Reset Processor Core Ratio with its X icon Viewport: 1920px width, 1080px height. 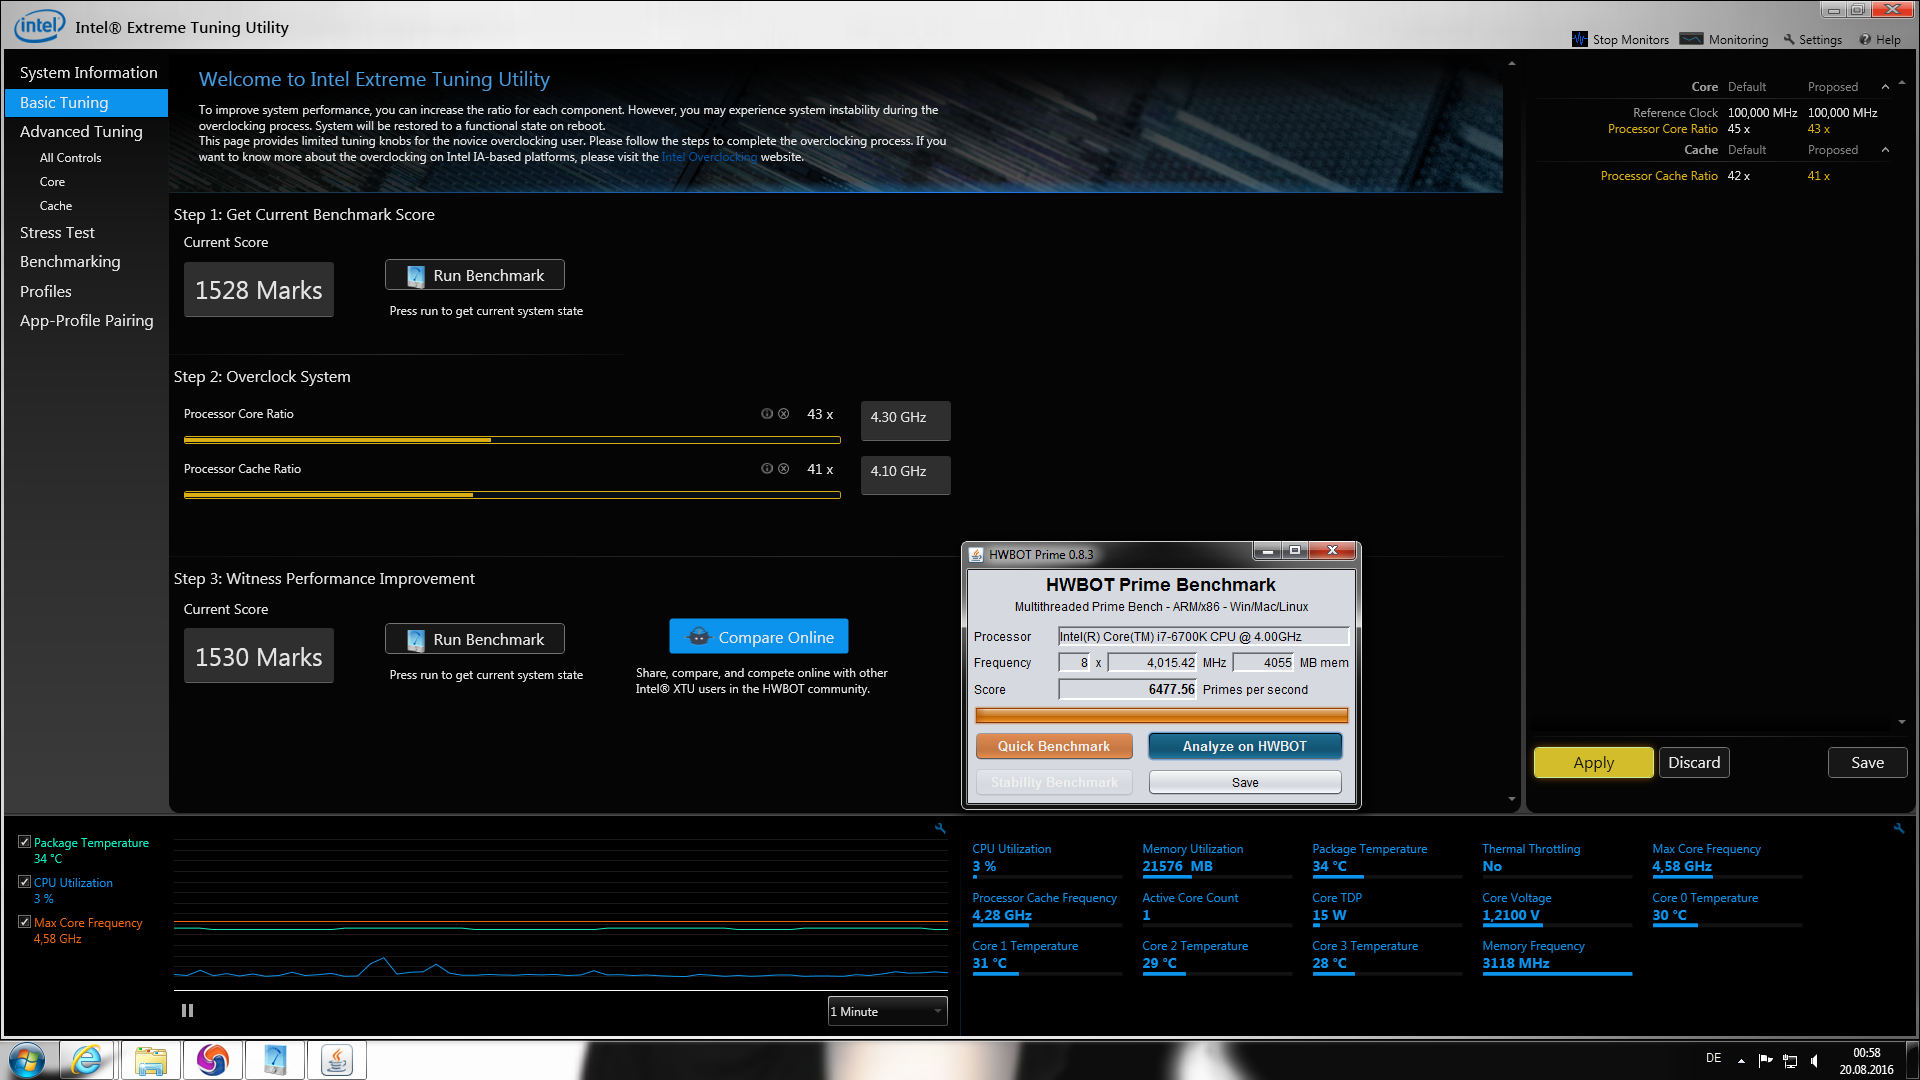784,414
